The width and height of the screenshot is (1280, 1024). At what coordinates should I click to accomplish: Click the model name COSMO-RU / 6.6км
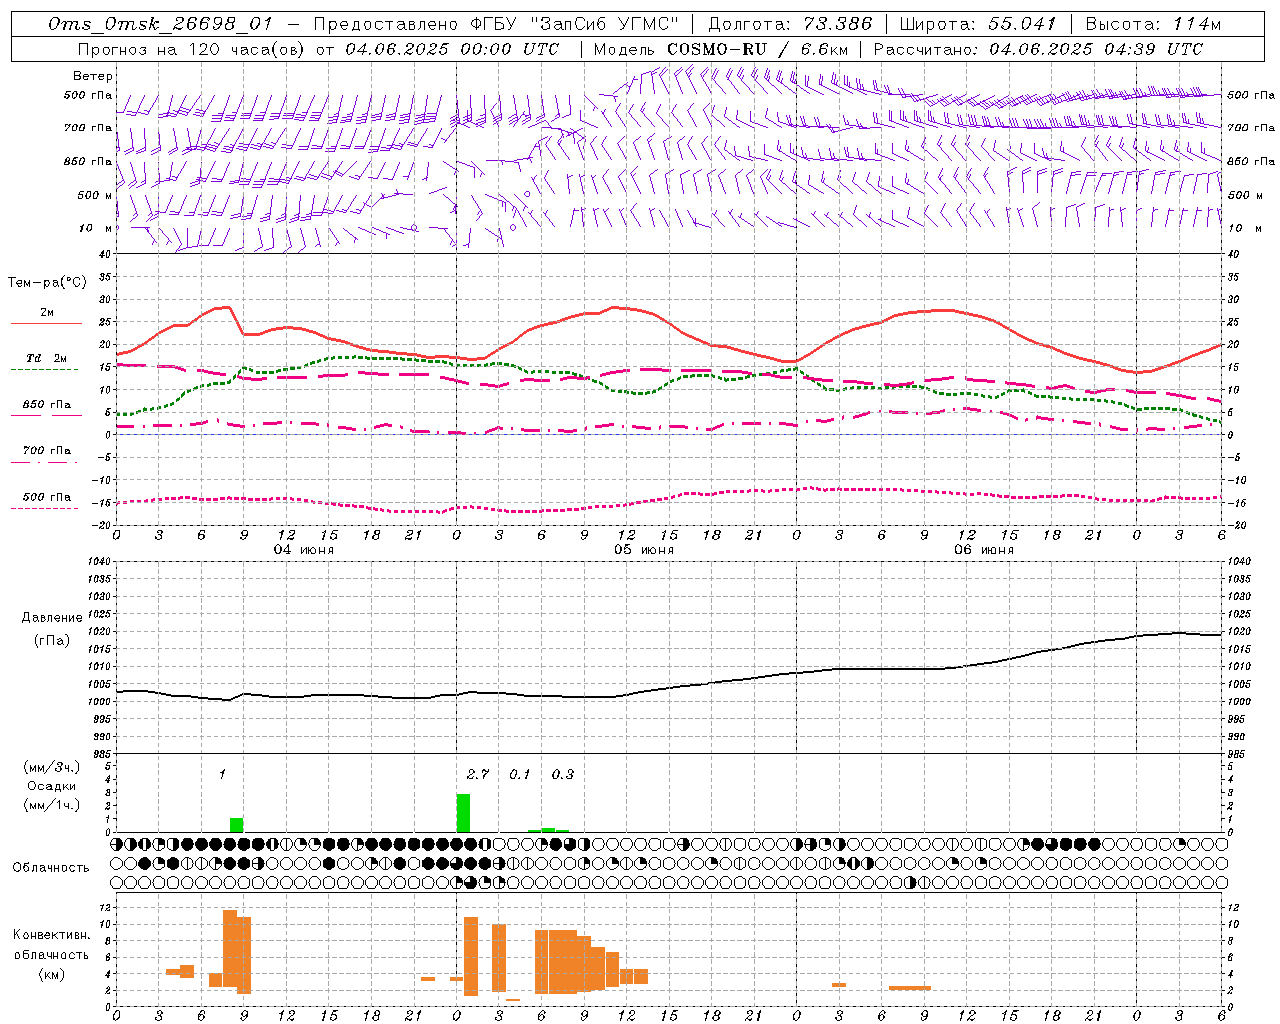758,49
